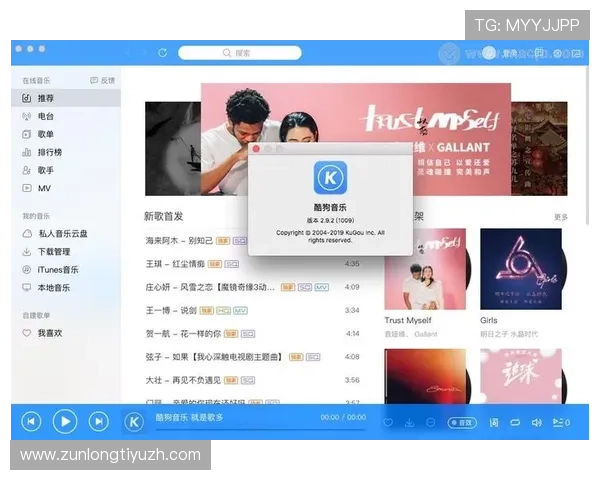Play 王琪 – 红尘情痴
This screenshot has width=600, height=480.
[175, 264]
